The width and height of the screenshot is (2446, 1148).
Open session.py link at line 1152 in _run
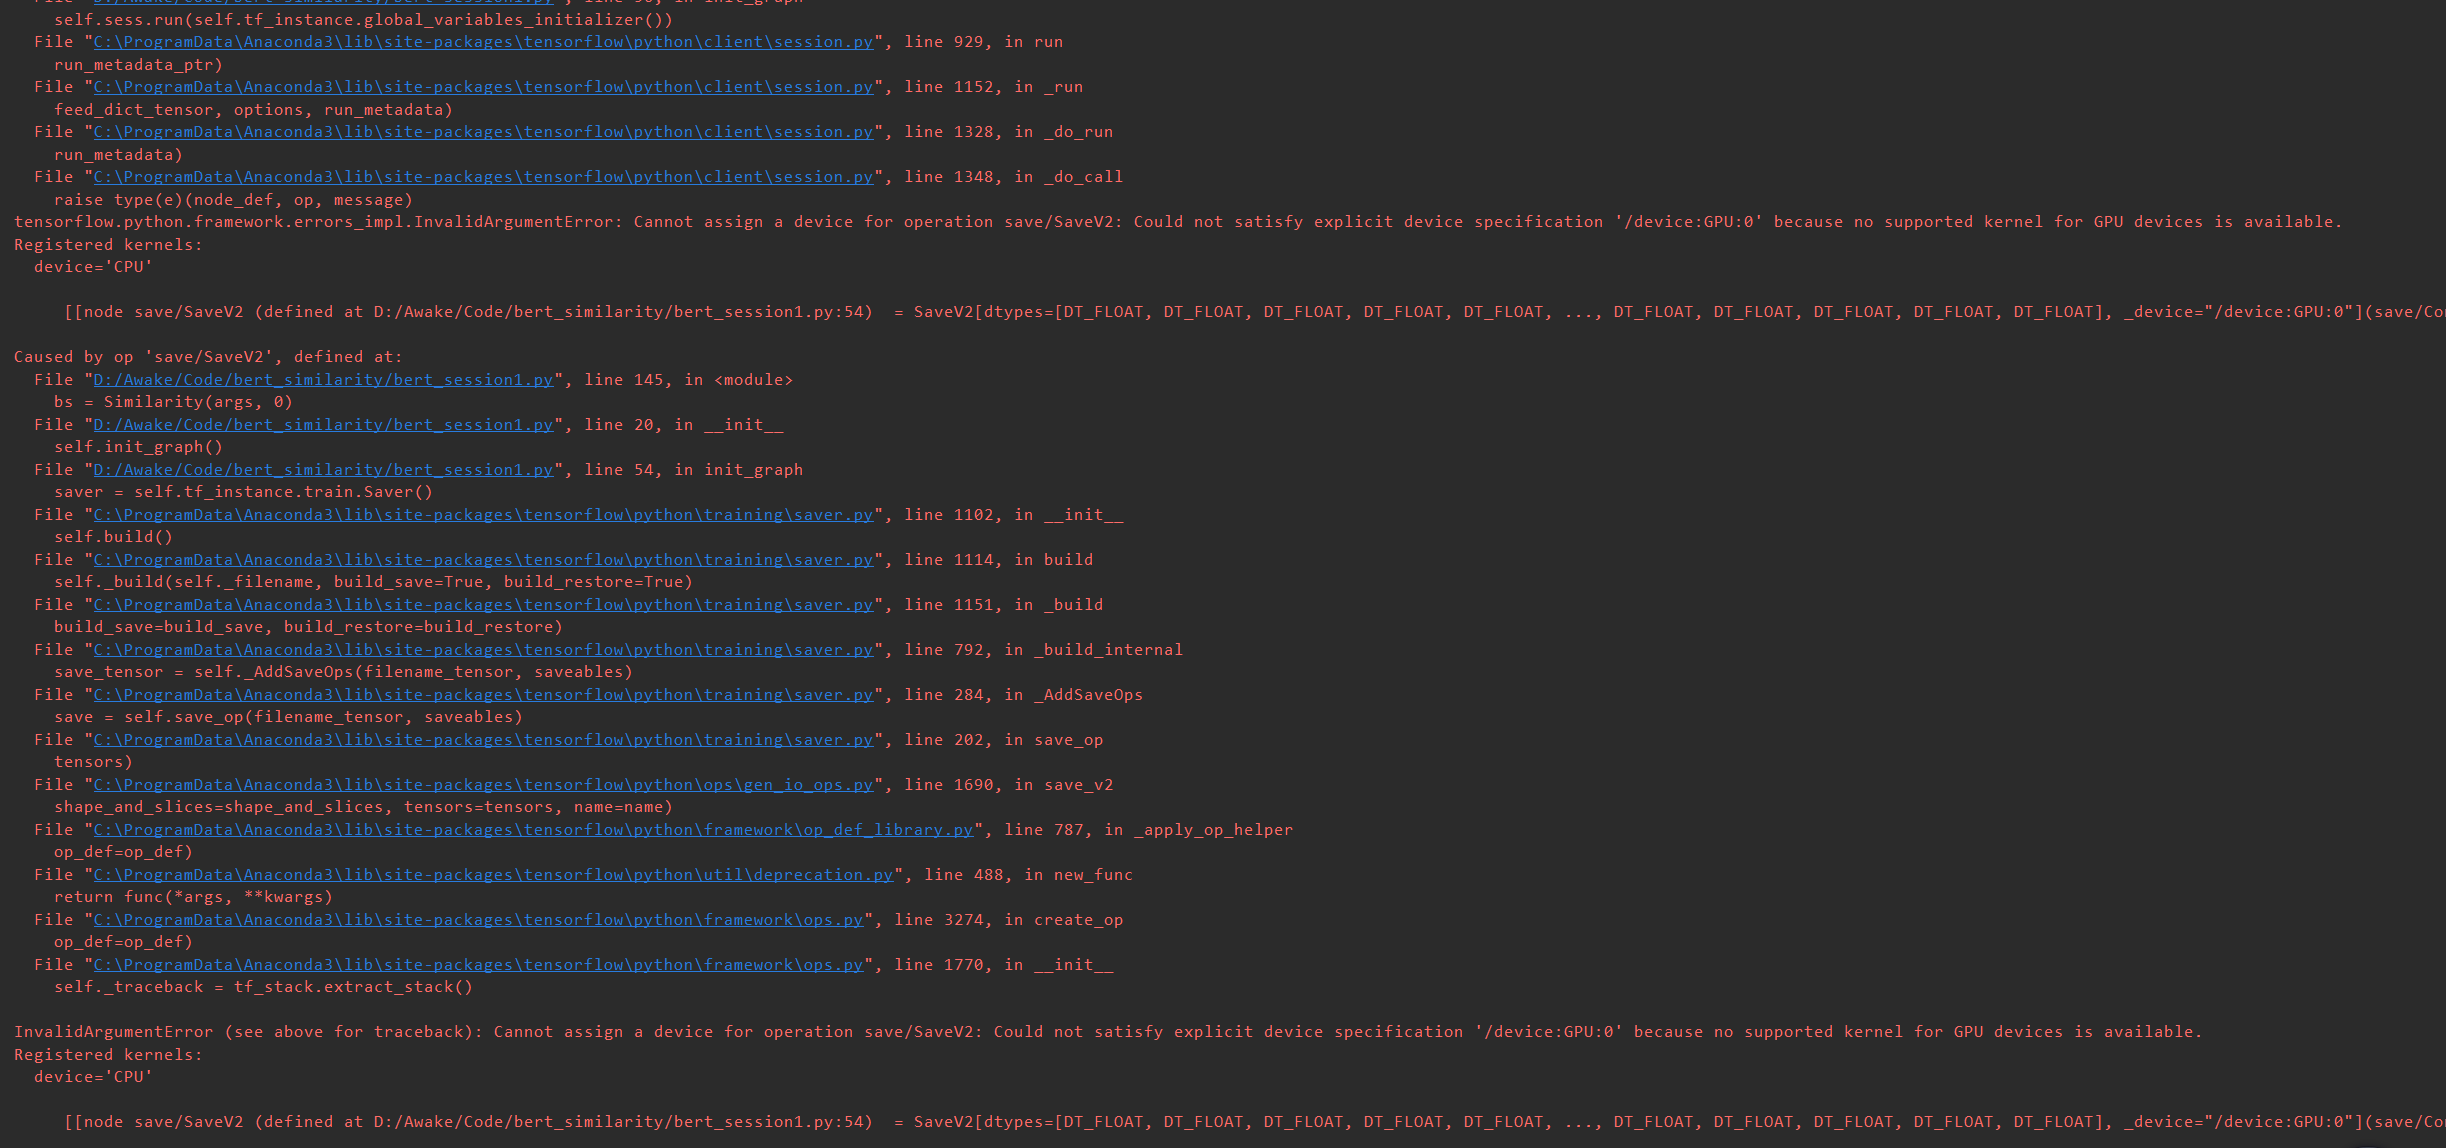482,86
